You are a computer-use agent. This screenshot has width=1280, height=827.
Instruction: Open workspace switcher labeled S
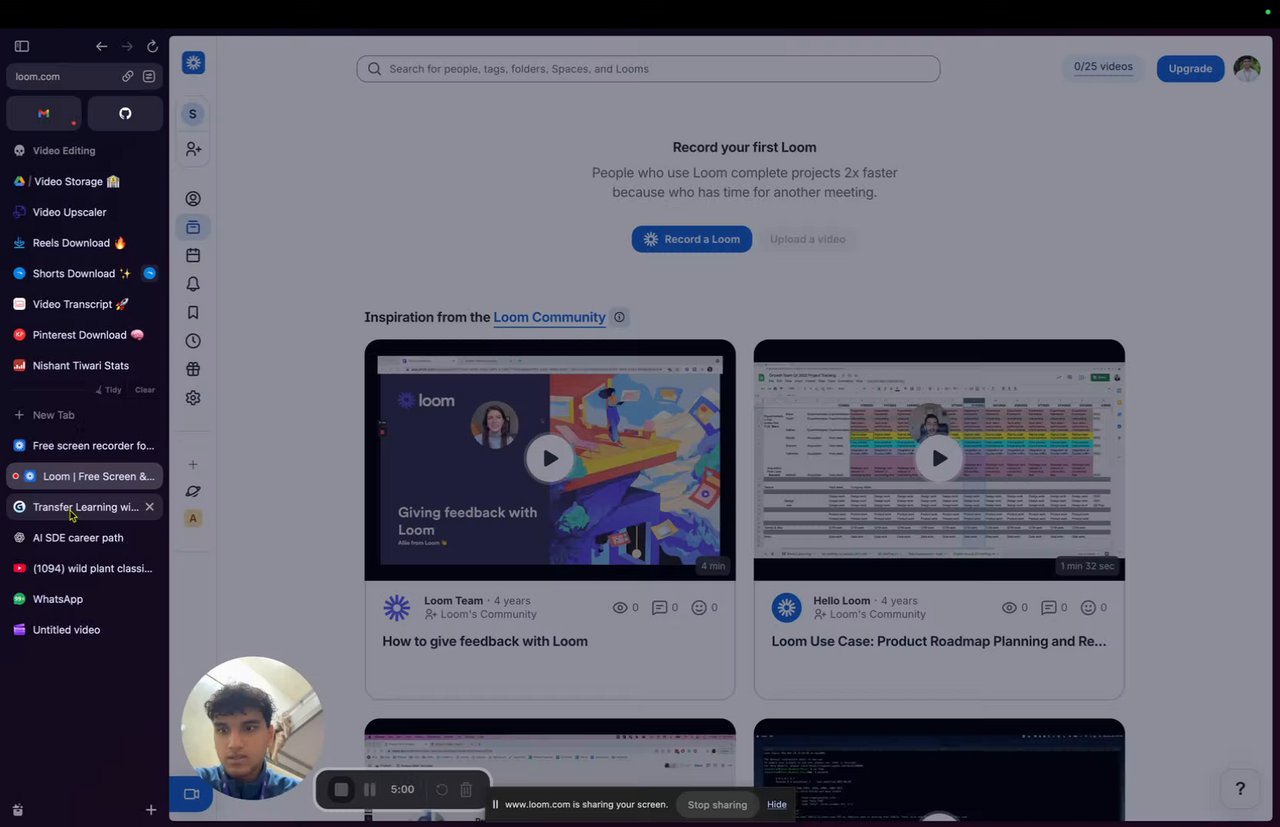point(193,114)
